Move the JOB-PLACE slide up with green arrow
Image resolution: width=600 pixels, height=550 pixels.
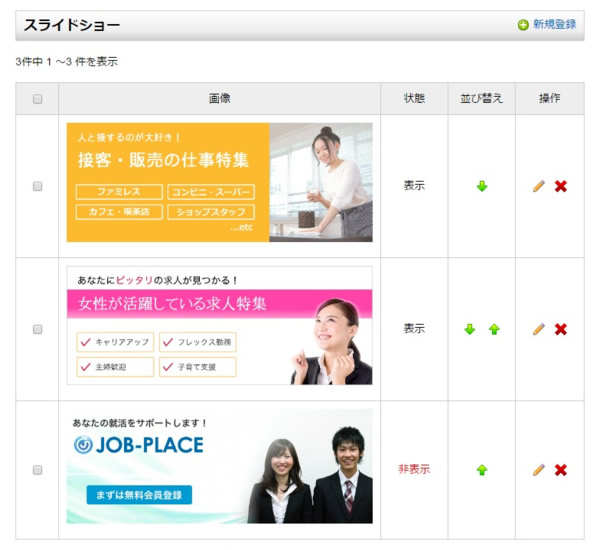[x=482, y=470]
